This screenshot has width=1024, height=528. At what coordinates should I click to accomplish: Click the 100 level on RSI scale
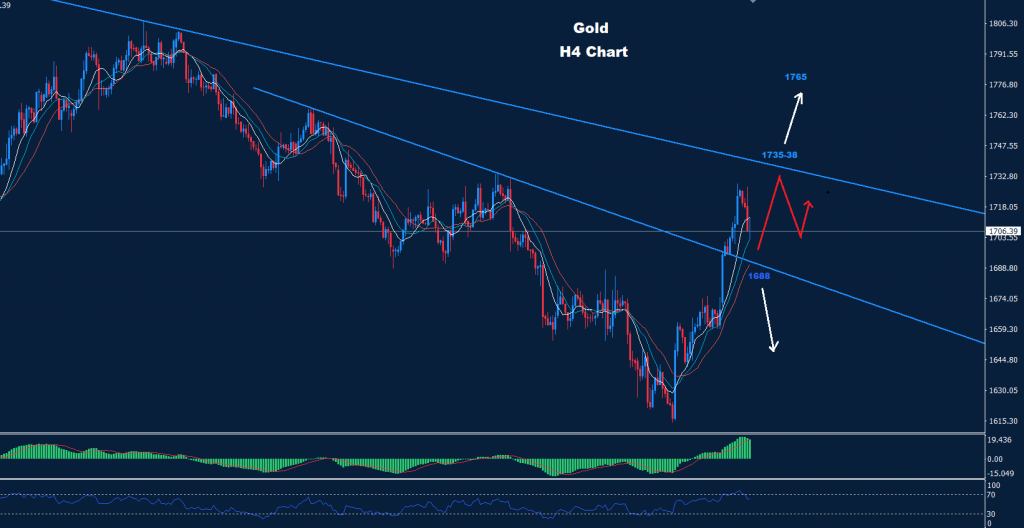995,486
